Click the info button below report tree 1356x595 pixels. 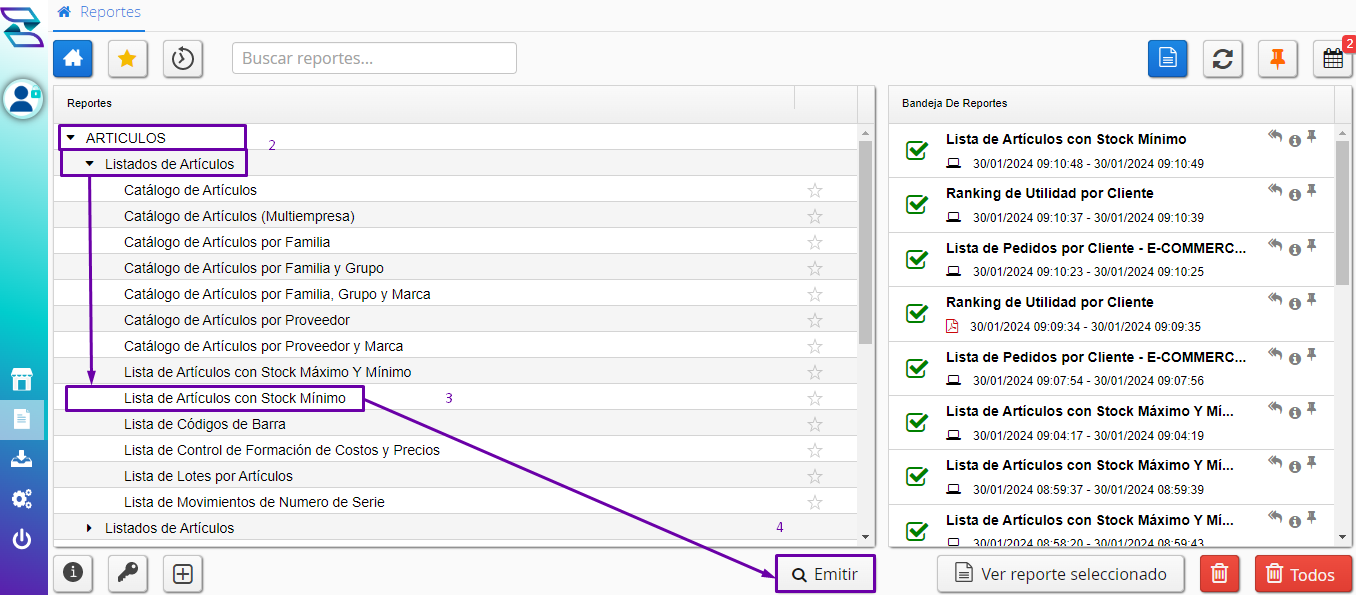point(73,574)
